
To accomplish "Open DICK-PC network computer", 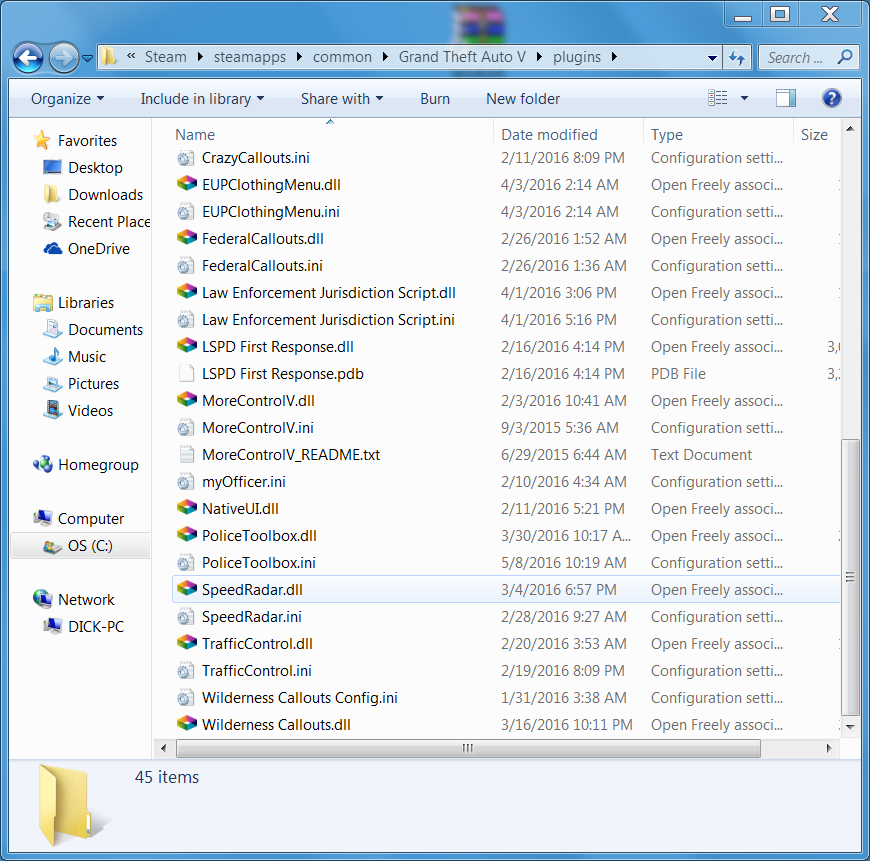I will (x=84, y=626).
